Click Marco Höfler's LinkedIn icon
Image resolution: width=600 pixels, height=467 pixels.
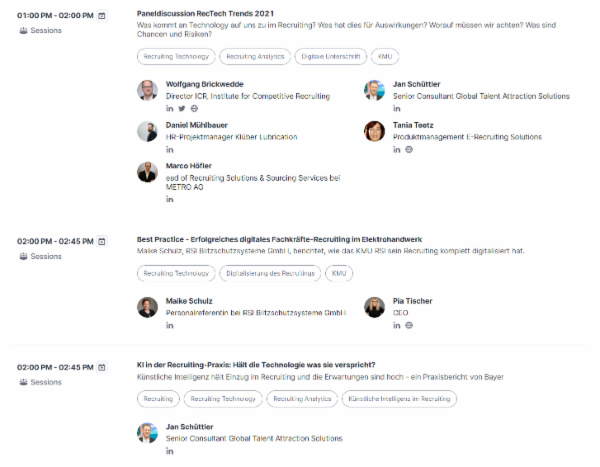[x=170, y=200]
